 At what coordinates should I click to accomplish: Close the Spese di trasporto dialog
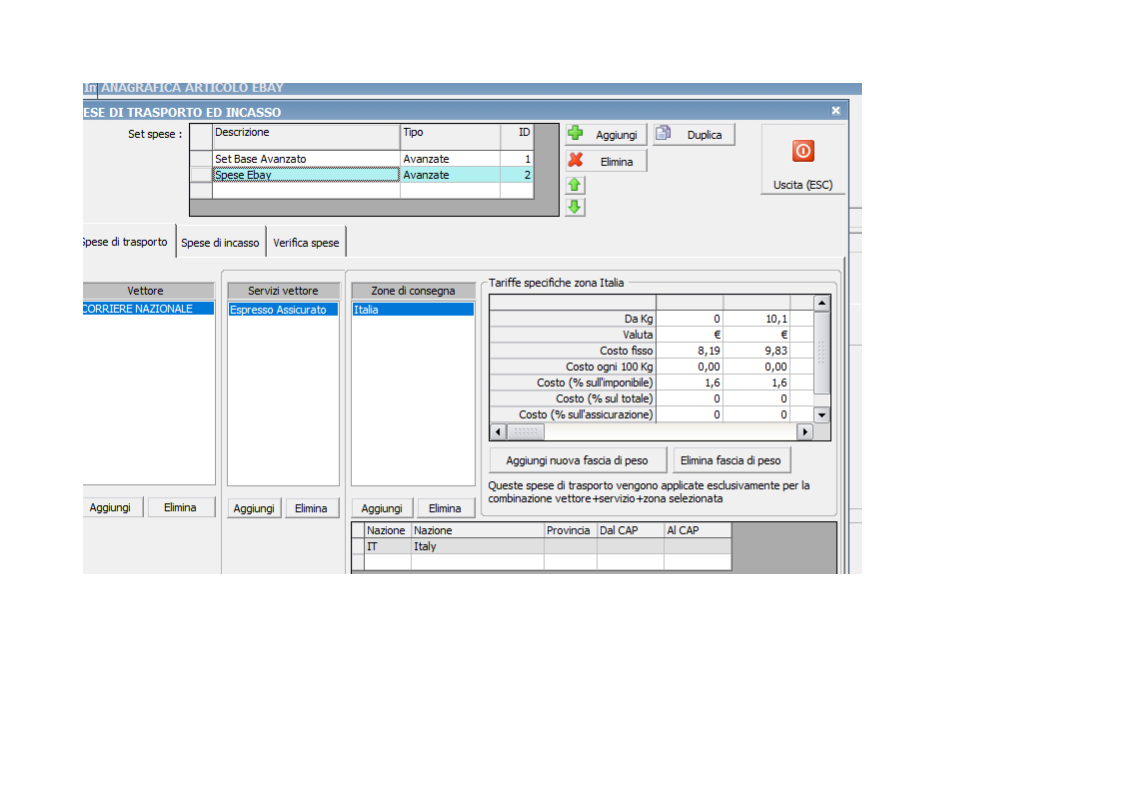[836, 110]
